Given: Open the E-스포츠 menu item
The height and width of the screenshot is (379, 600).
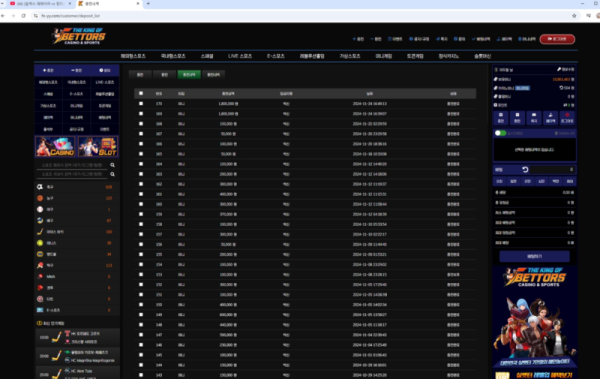Looking at the screenshot, I should pyautogui.click(x=276, y=56).
